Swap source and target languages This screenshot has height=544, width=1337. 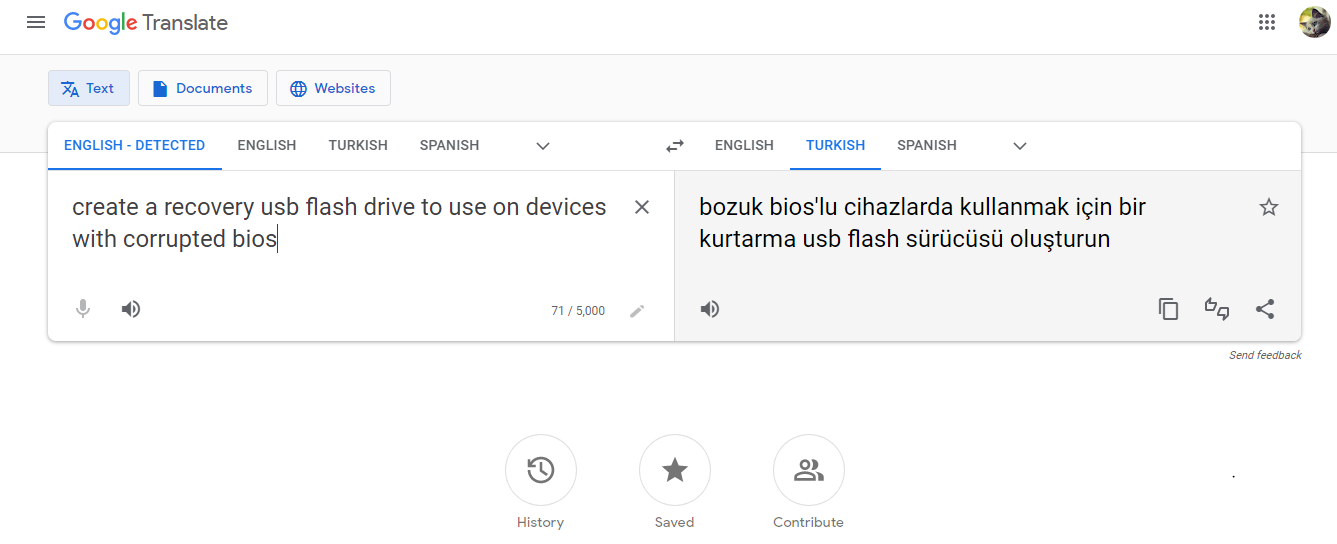tap(675, 146)
